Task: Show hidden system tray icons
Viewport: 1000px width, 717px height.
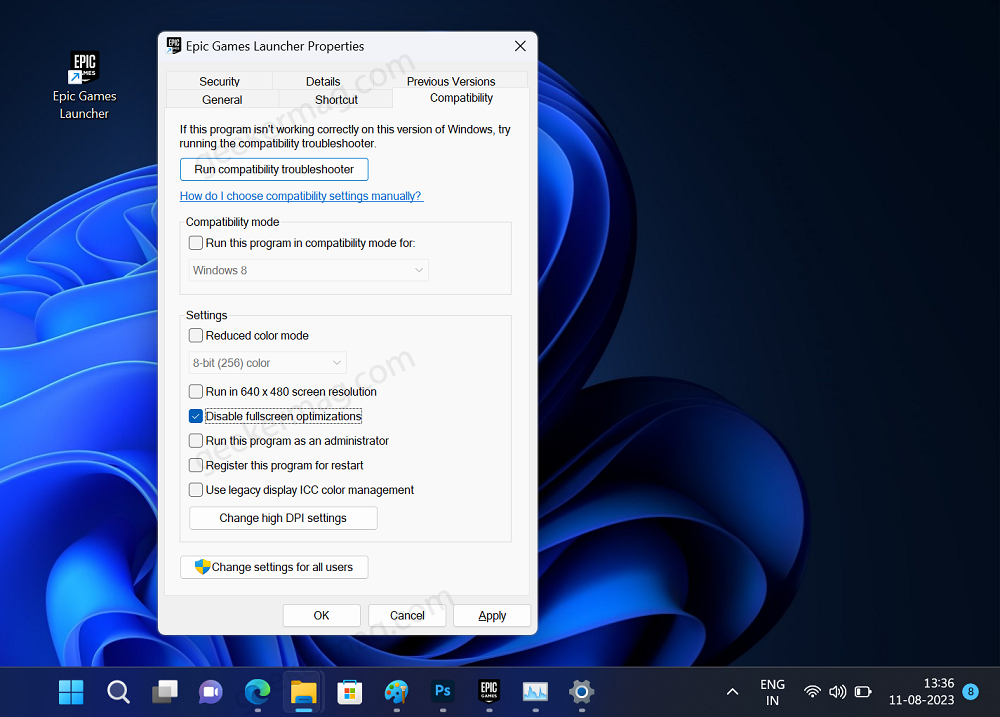Action: pyautogui.click(x=733, y=692)
